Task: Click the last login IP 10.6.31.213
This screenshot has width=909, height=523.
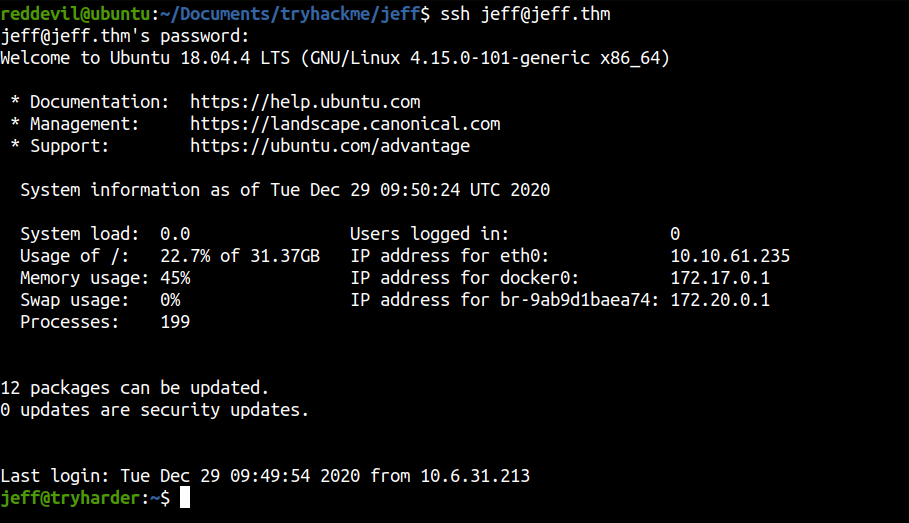Action: coord(475,476)
